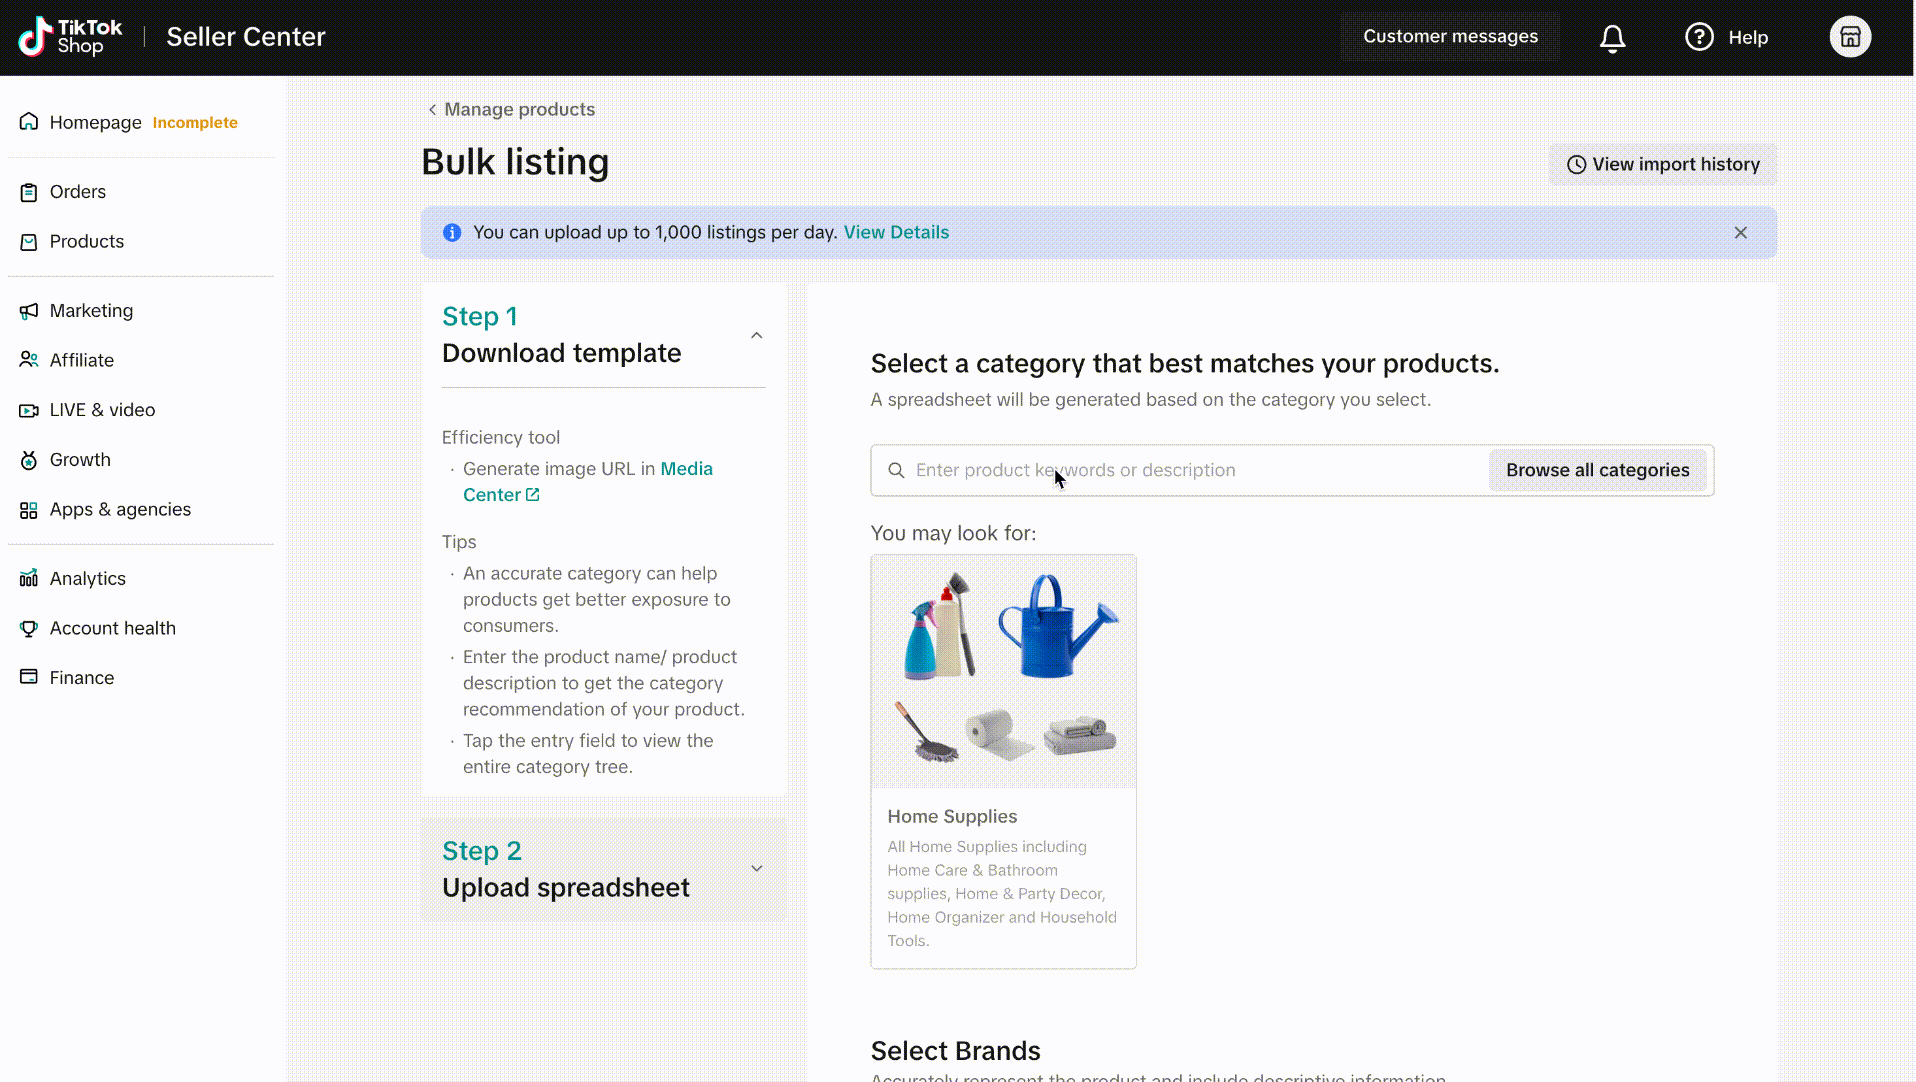The width and height of the screenshot is (1916, 1082).
Task: Focus the product keywords search field
Action: tap(1178, 470)
